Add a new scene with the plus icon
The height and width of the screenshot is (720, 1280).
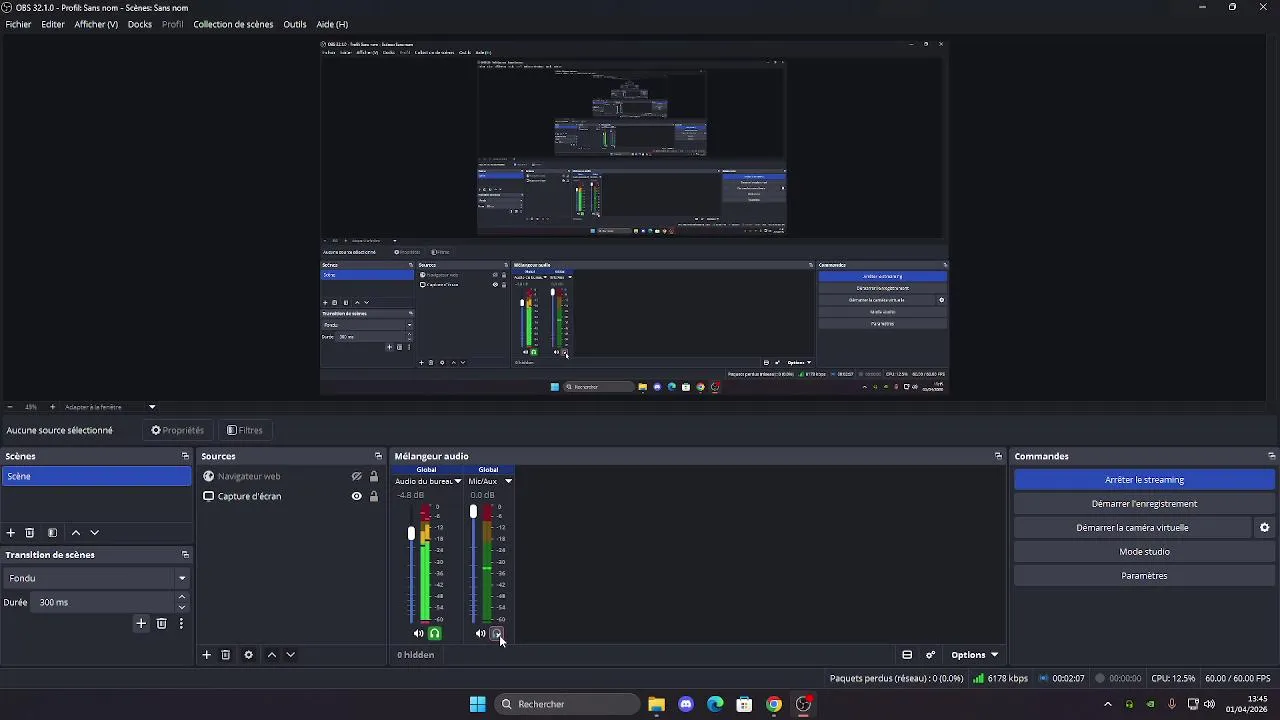11,533
